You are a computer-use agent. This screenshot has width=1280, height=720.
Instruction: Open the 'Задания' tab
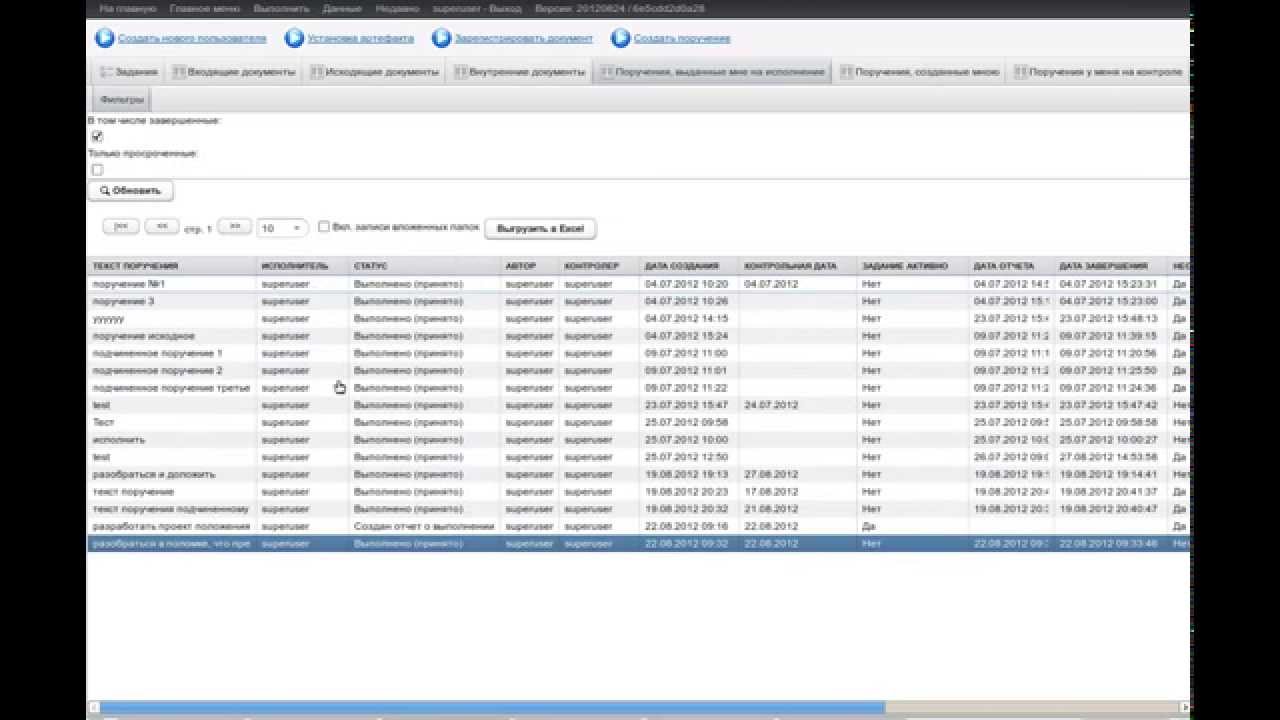click(128, 72)
